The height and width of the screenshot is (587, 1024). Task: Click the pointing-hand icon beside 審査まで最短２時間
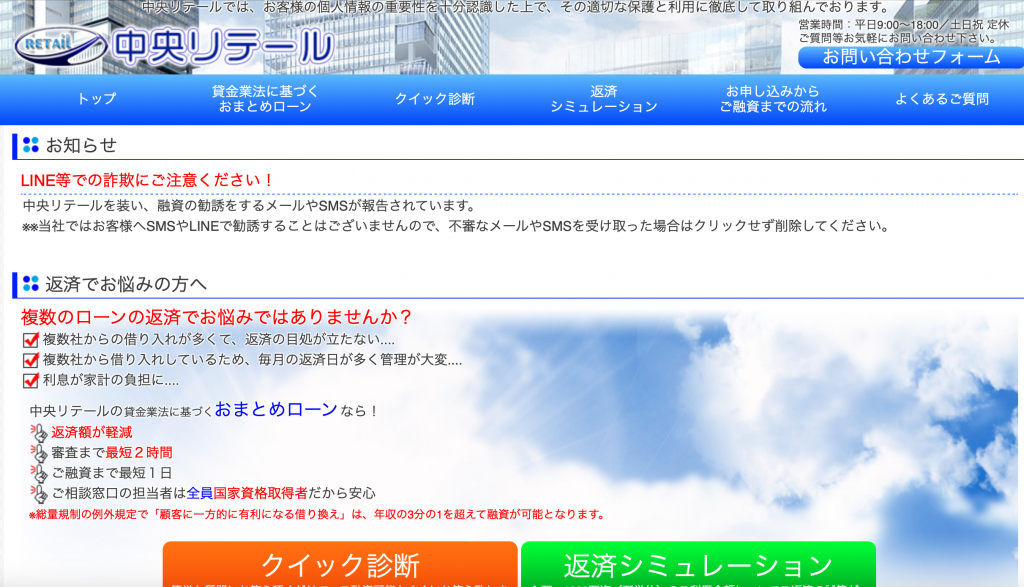click(x=39, y=452)
